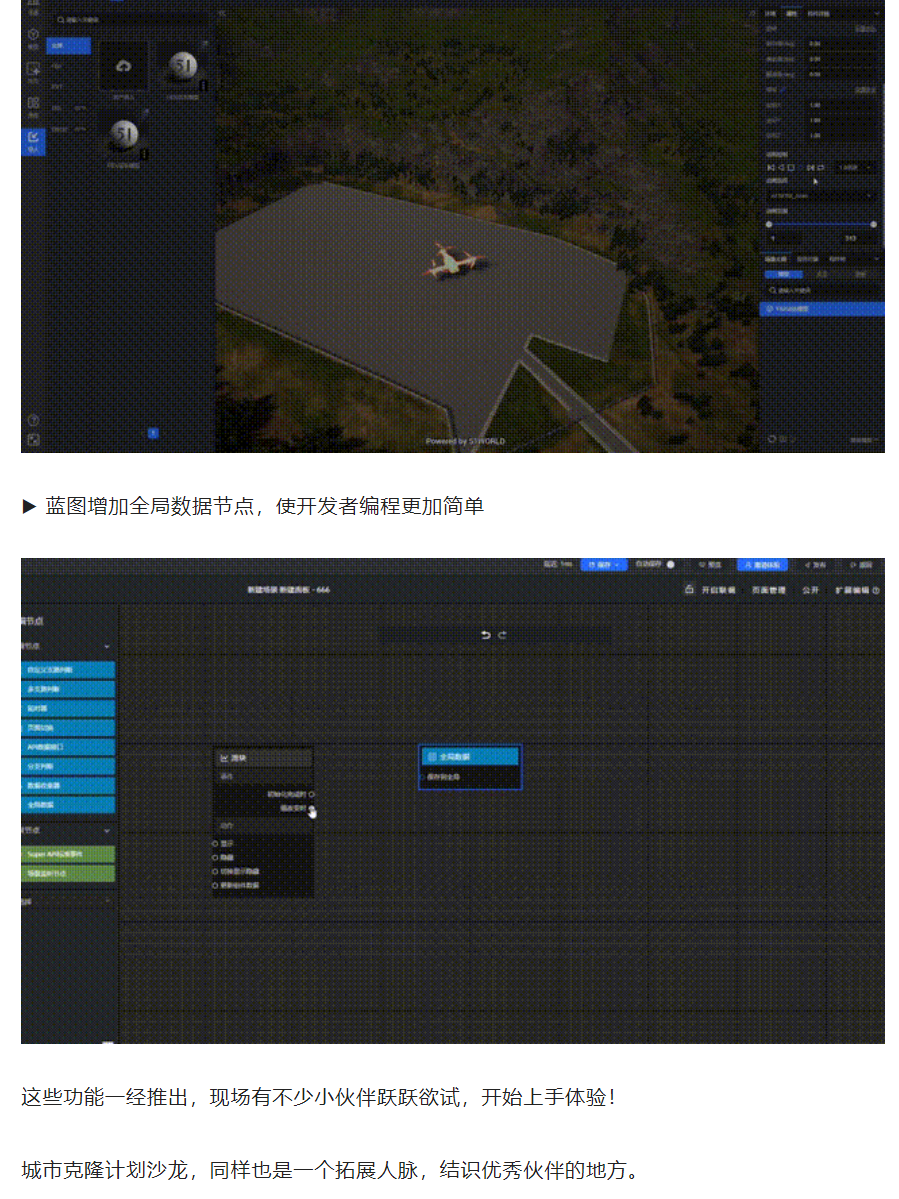Click the 邀请协作 button

(762, 565)
